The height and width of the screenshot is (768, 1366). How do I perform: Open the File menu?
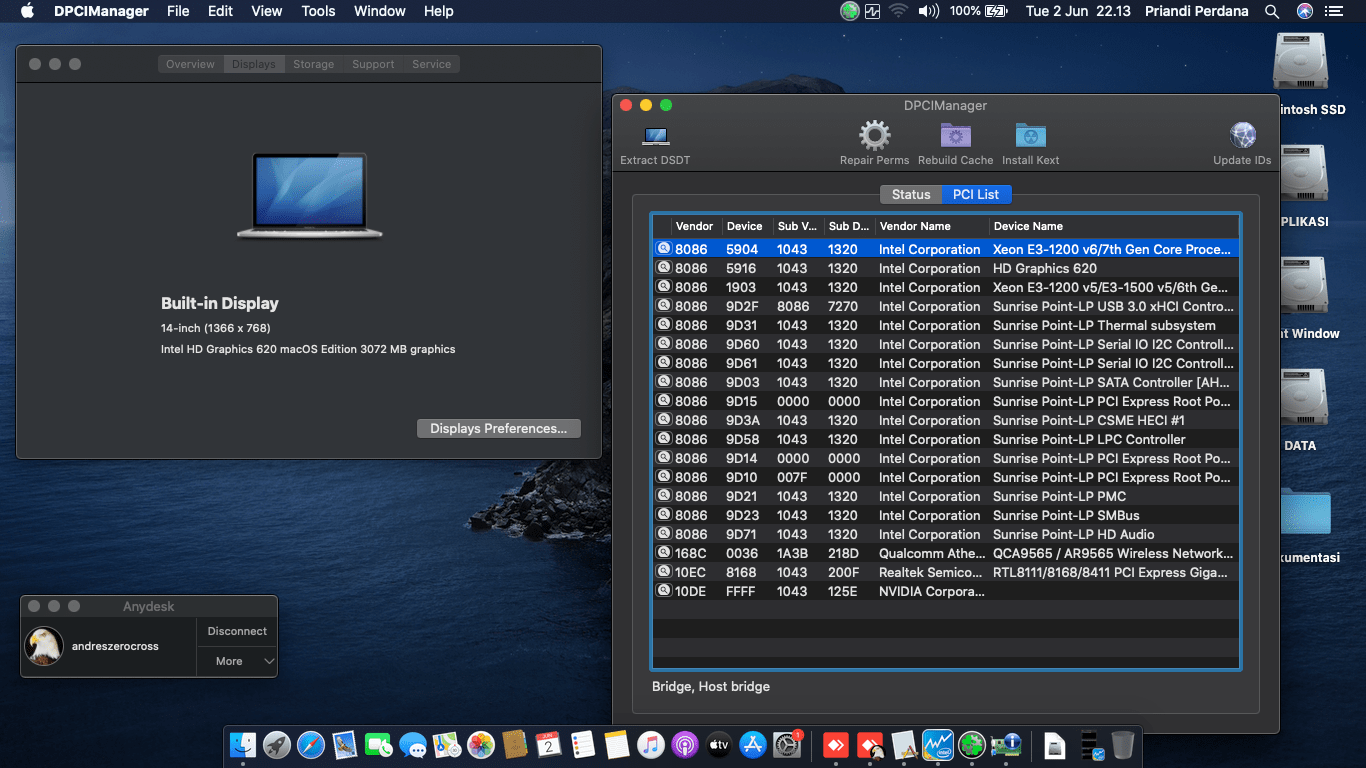point(178,11)
